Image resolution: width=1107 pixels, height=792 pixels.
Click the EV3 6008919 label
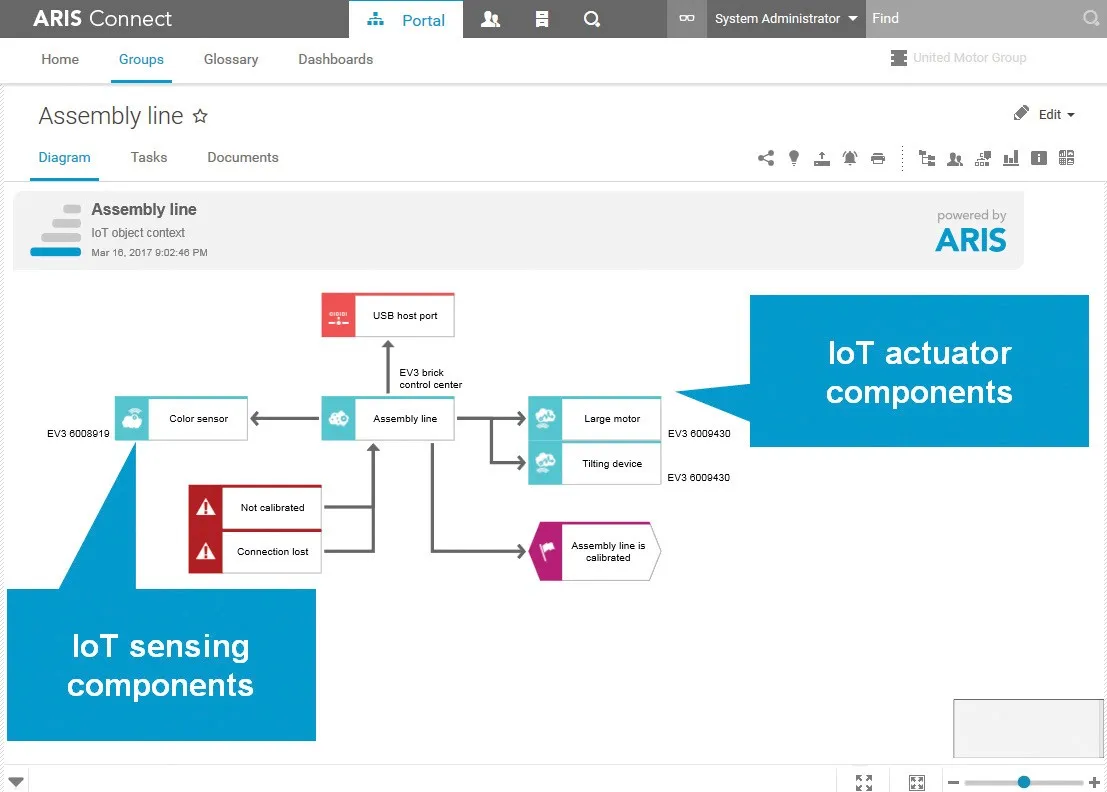[x=78, y=433]
